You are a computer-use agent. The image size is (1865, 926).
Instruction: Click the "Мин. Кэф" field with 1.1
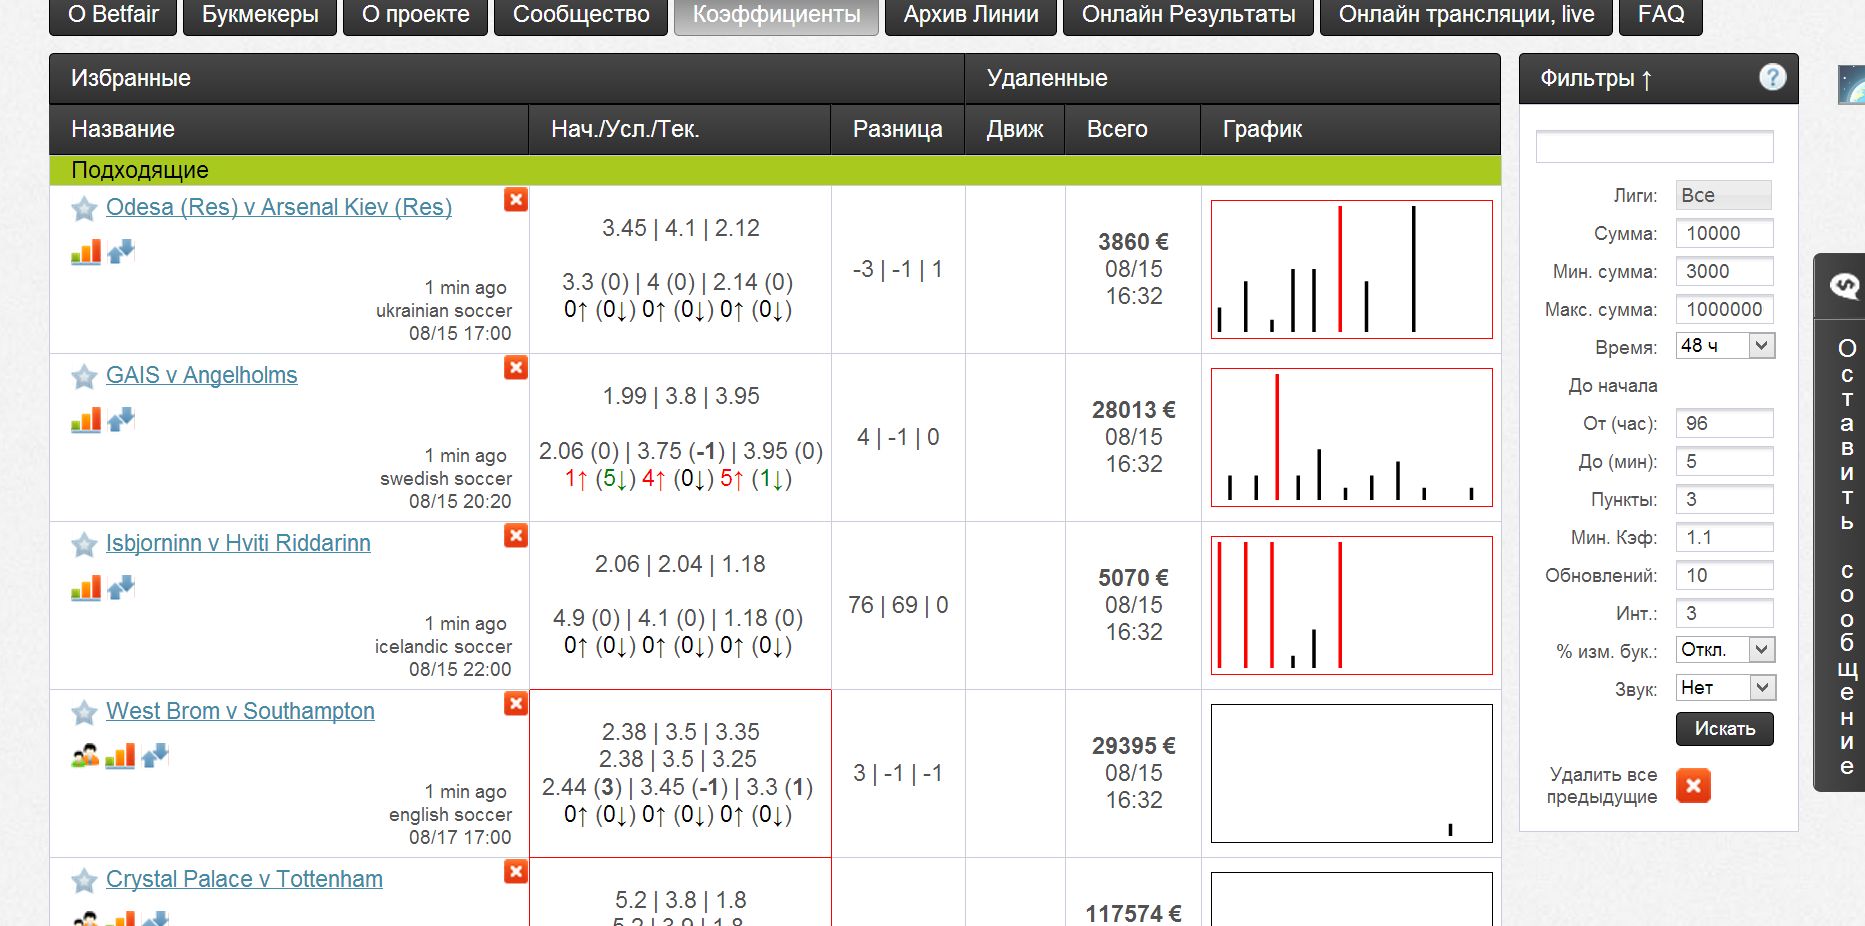click(x=1724, y=537)
